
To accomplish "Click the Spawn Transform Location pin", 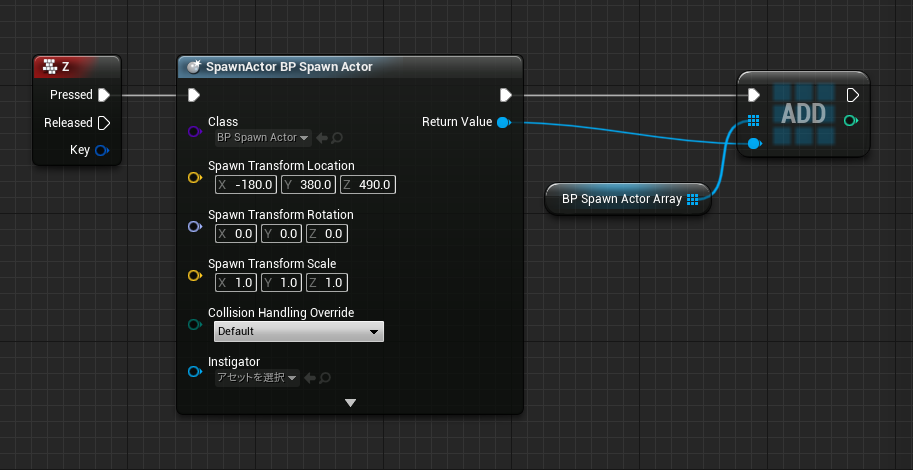I will [x=194, y=178].
